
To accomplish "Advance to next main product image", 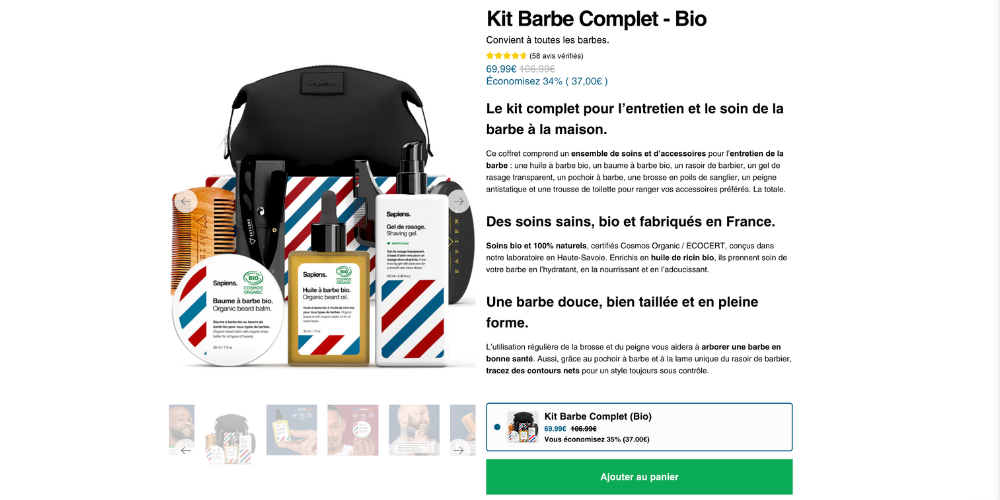I will [459, 202].
